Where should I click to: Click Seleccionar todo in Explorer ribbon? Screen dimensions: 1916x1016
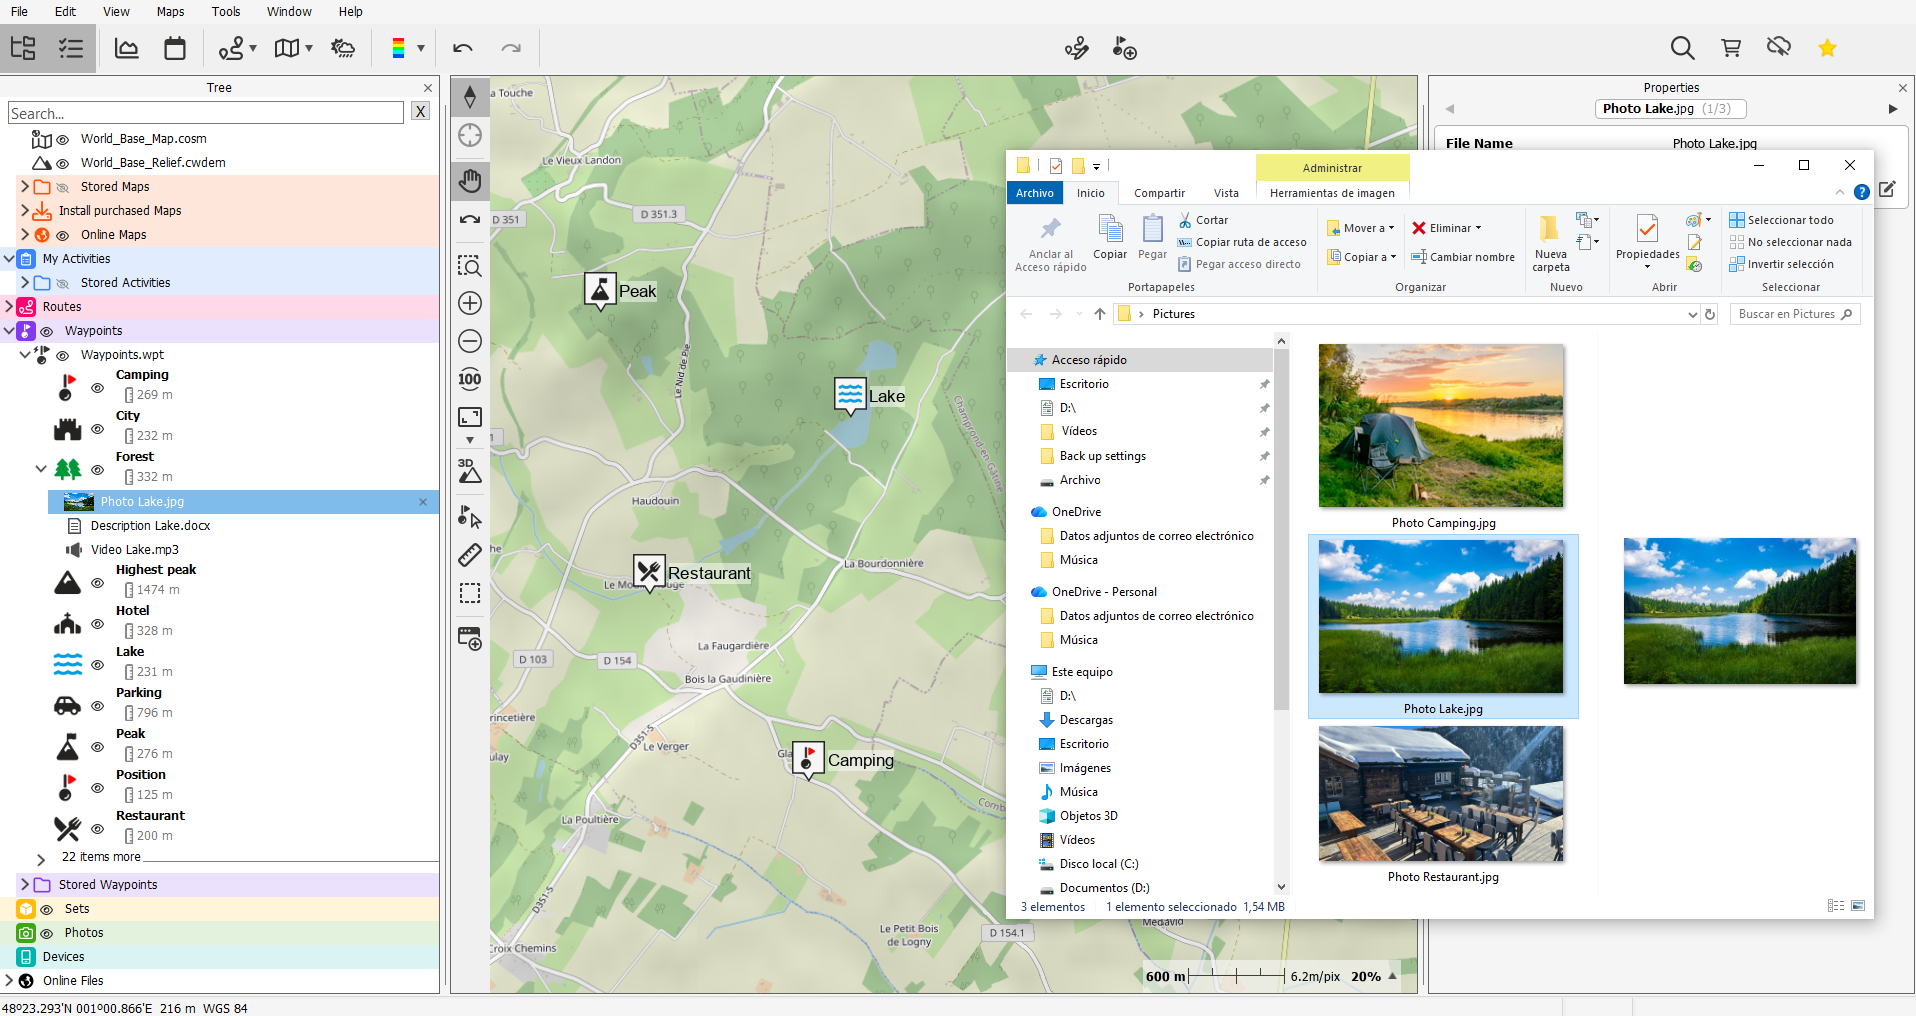[x=1782, y=220]
